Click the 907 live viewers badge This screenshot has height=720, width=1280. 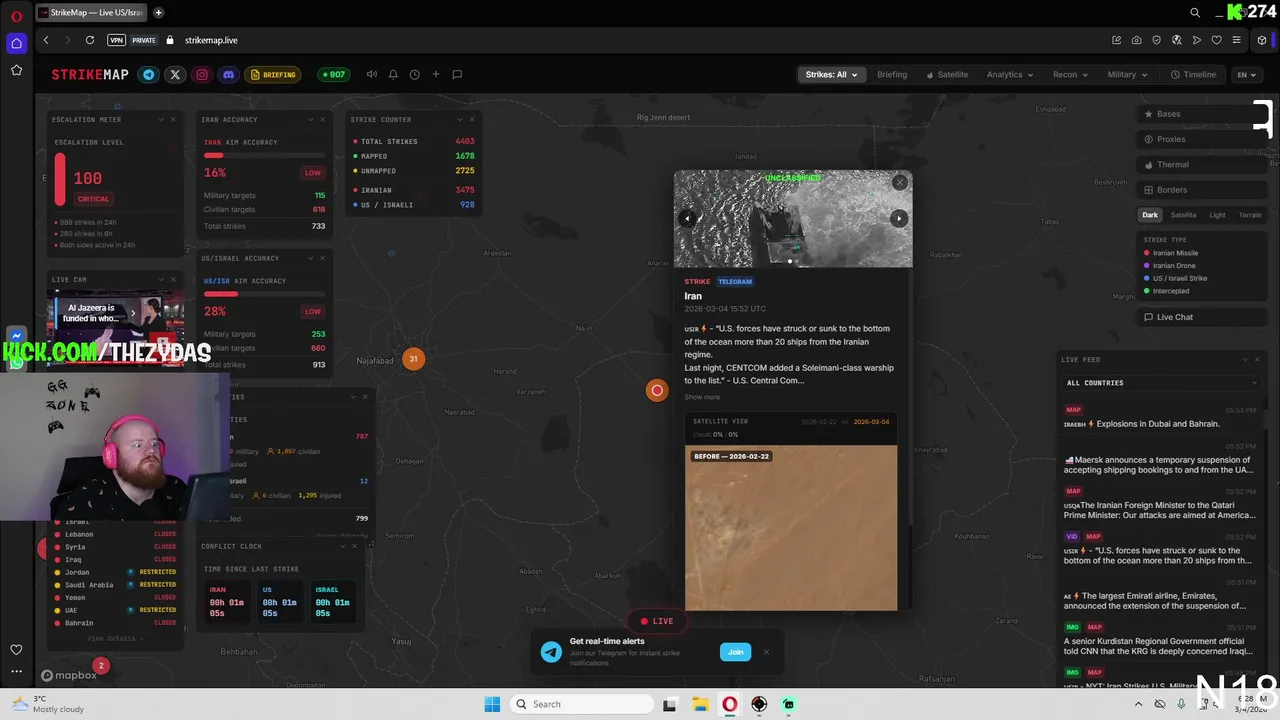[332, 74]
